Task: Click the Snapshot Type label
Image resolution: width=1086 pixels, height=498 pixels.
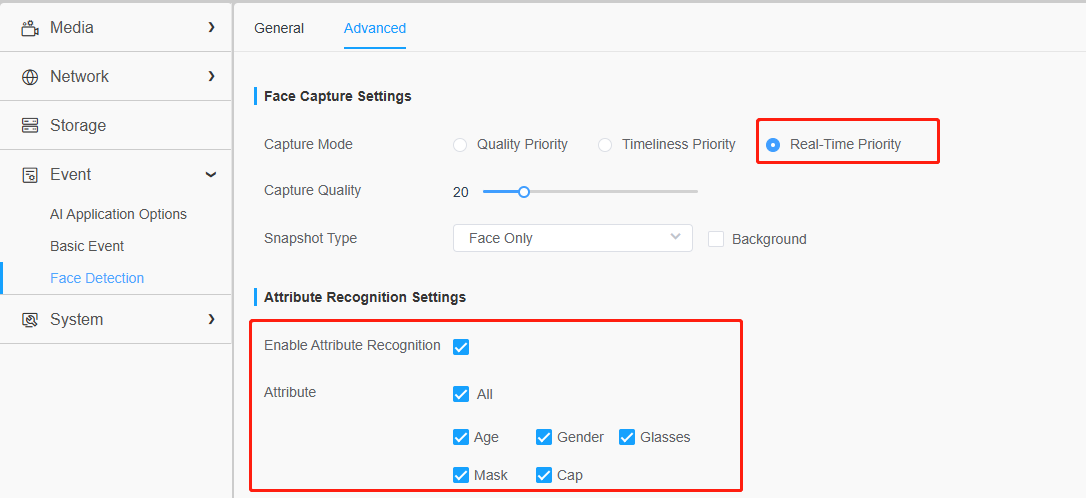Action: click(x=310, y=238)
